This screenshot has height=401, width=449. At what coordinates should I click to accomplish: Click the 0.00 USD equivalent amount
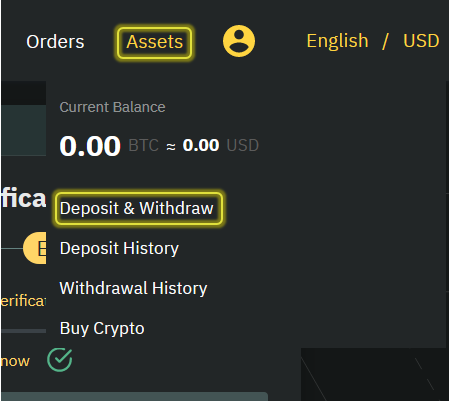click(x=201, y=145)
